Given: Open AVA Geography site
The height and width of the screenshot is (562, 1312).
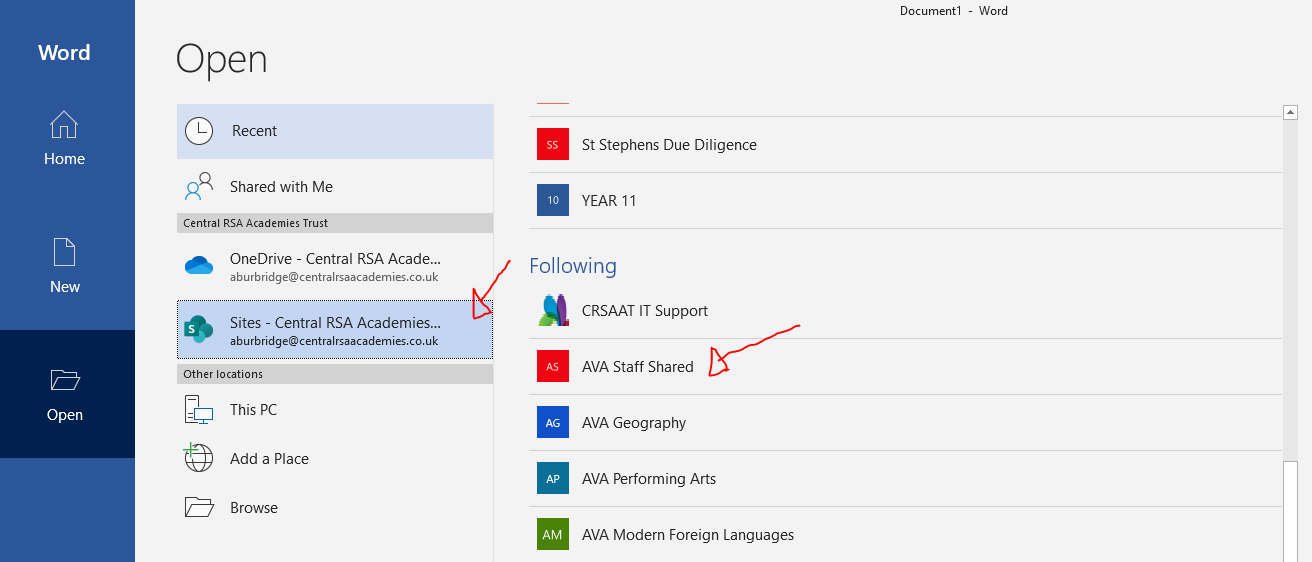Looking at the screenshot, I should [905, 423].
